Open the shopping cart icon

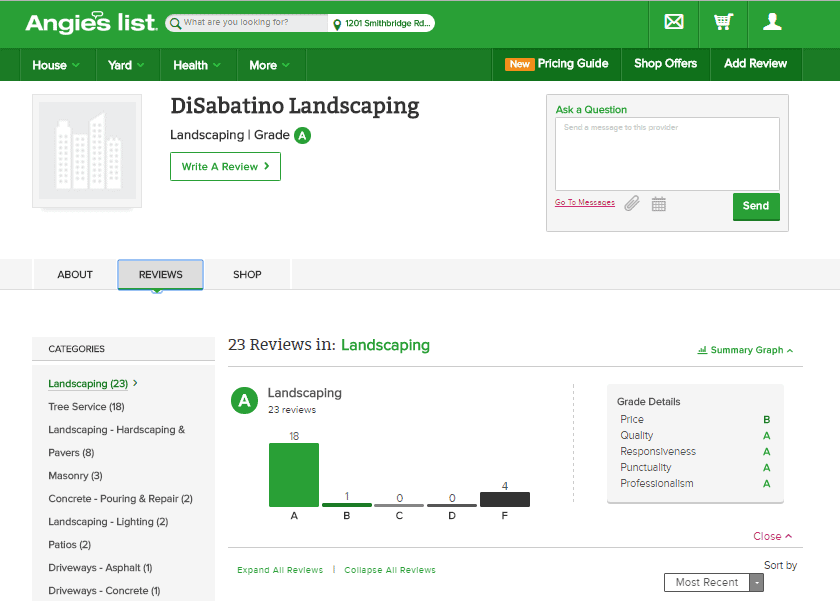pos(723,22)
